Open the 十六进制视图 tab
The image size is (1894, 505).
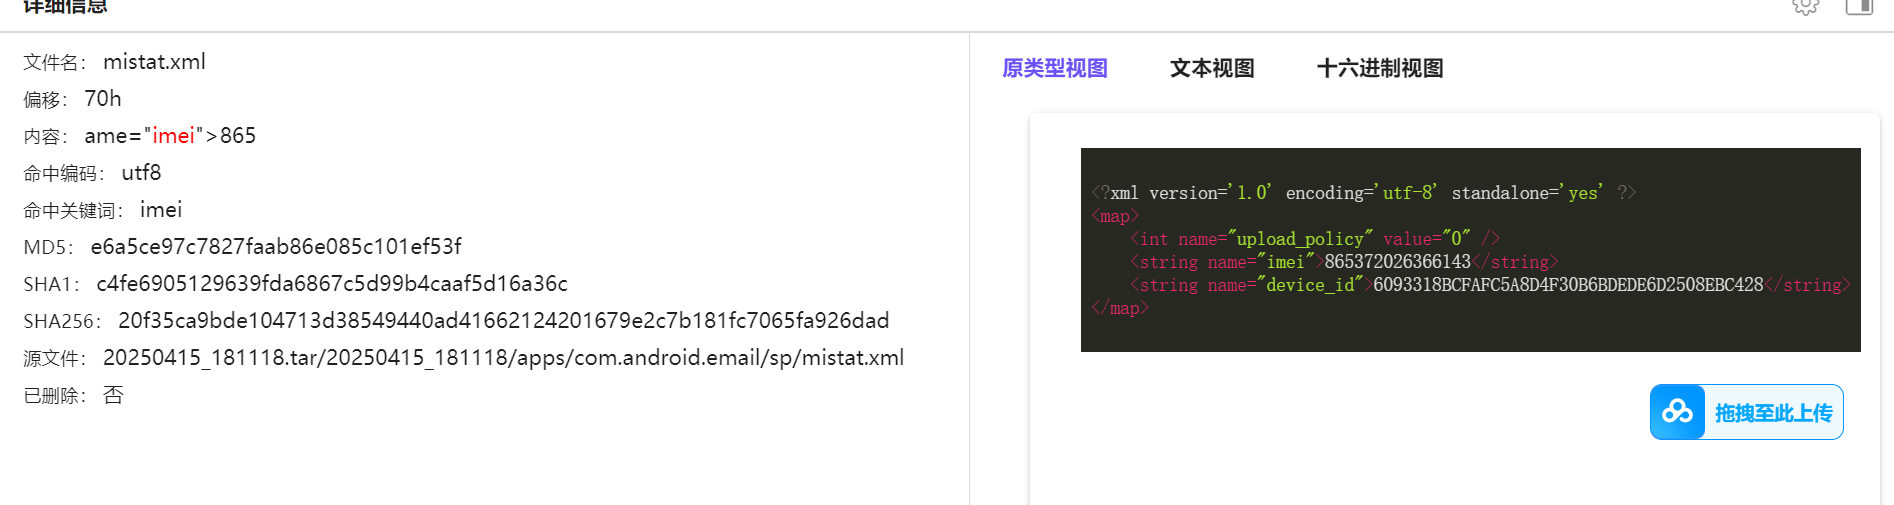1380,68
